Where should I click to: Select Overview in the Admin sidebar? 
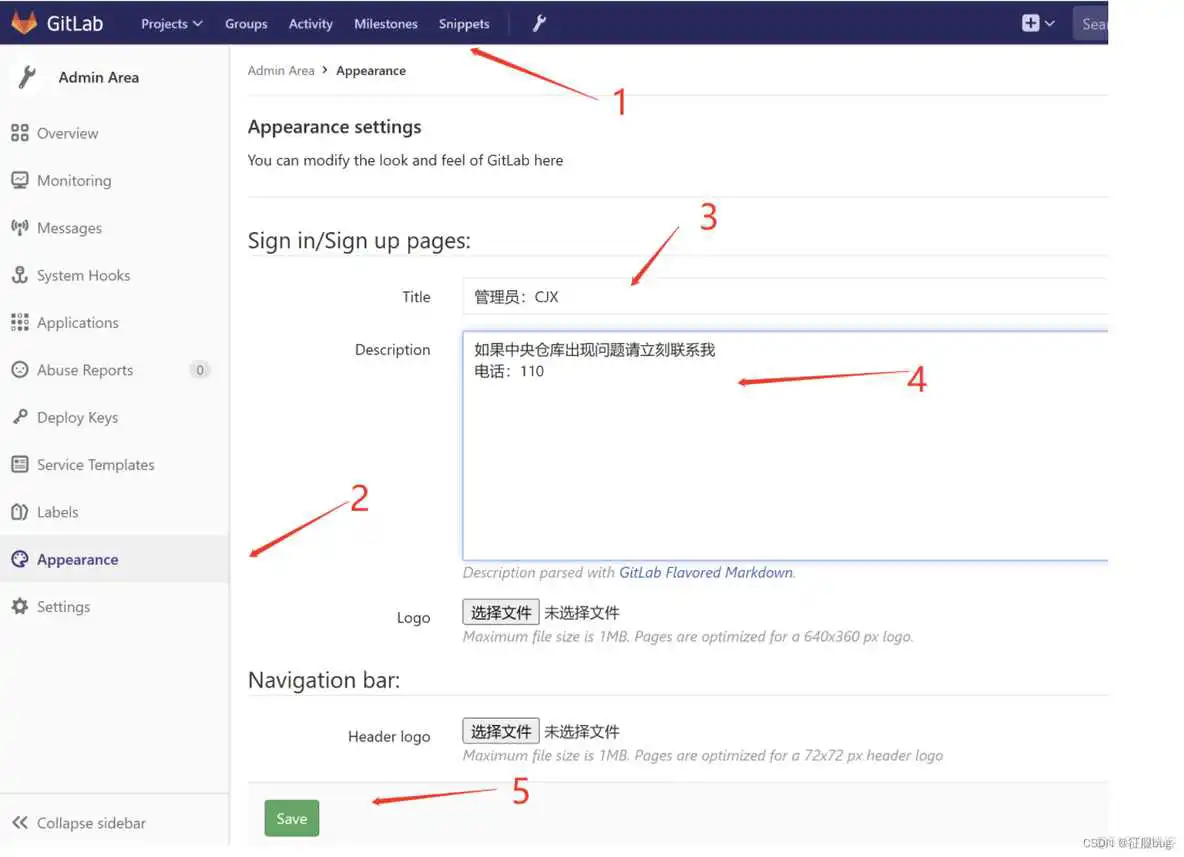pyautogui.click(x=66, y=132)
